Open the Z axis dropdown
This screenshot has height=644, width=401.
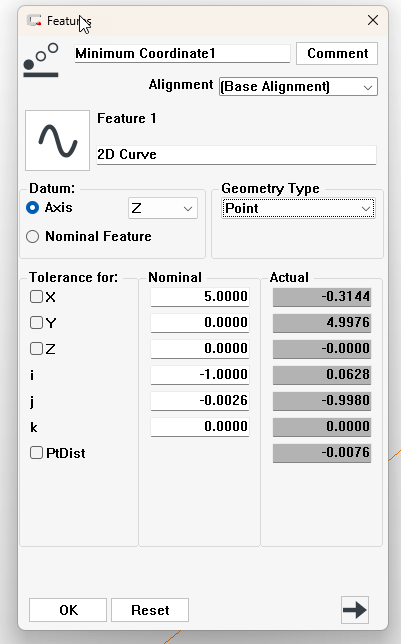[x=163, y=208]
